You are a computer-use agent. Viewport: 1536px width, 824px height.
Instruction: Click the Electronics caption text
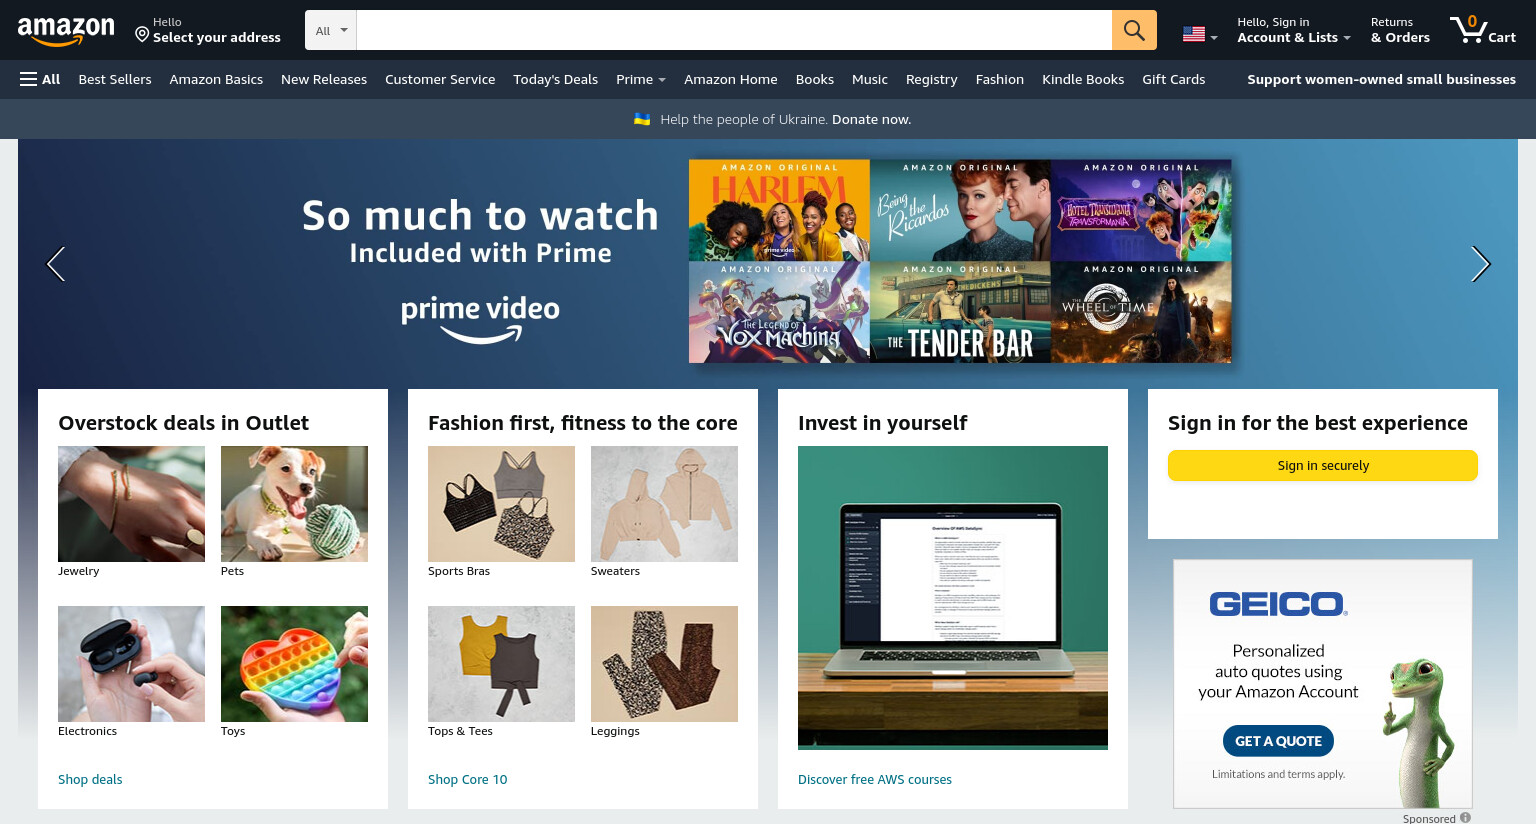pos(87,731)
